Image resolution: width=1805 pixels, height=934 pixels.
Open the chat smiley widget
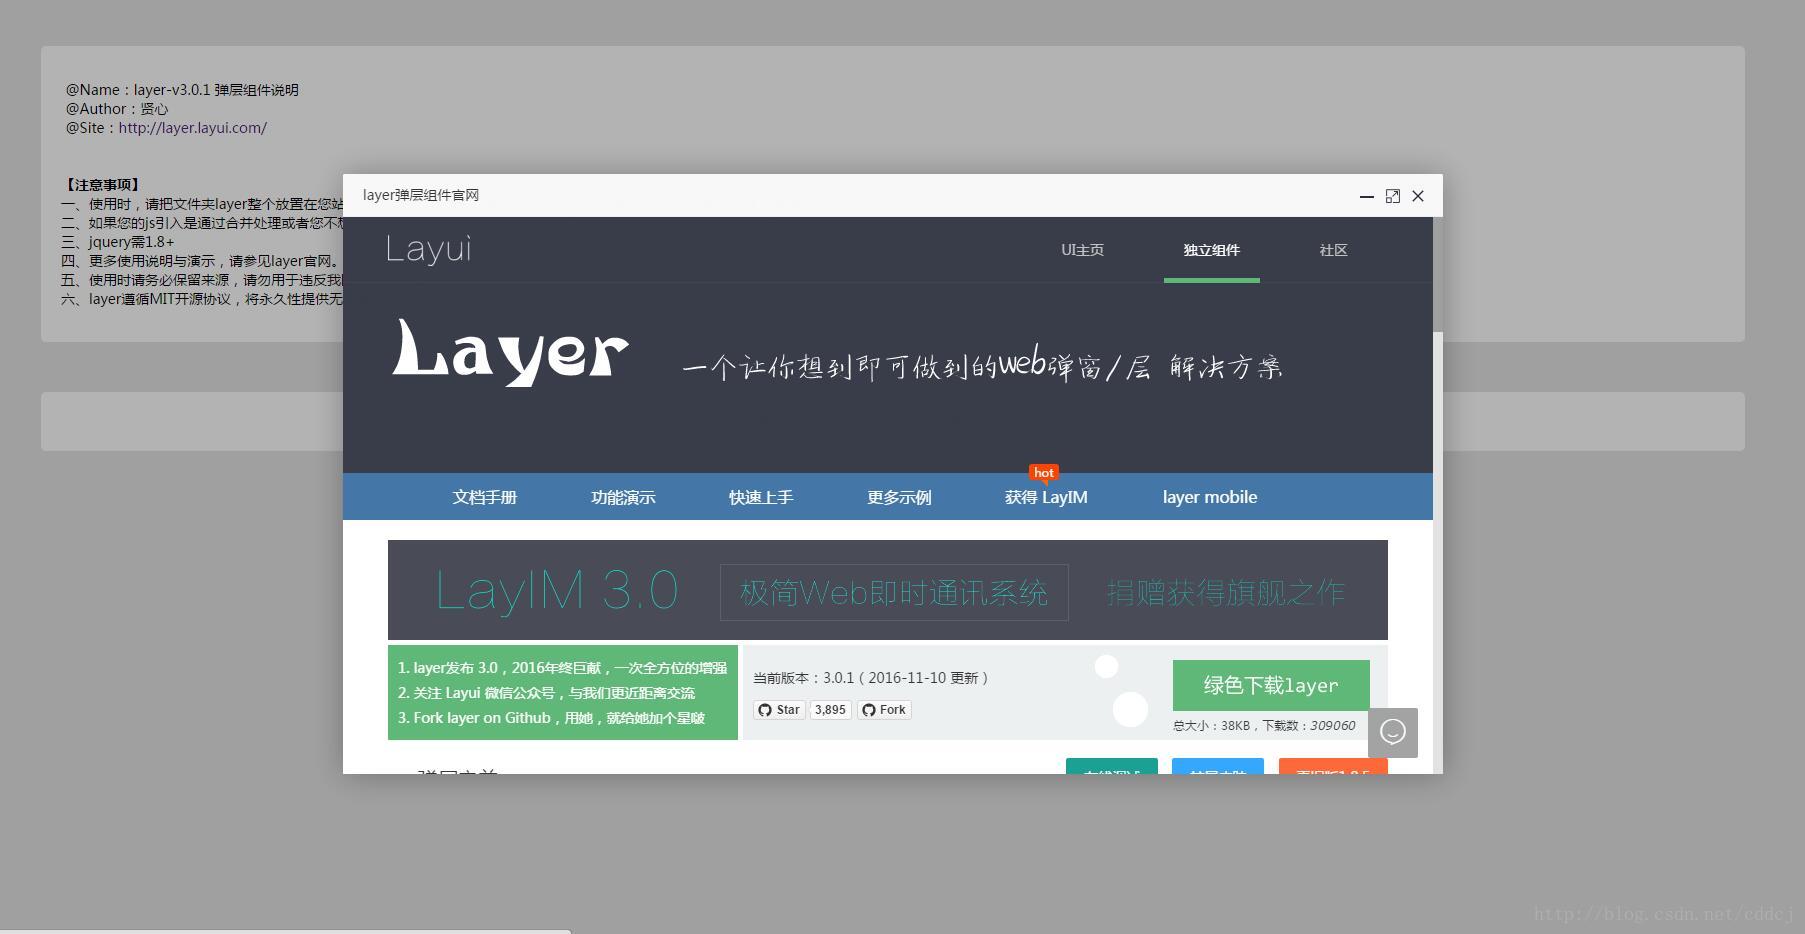[x=1393, y=733]
